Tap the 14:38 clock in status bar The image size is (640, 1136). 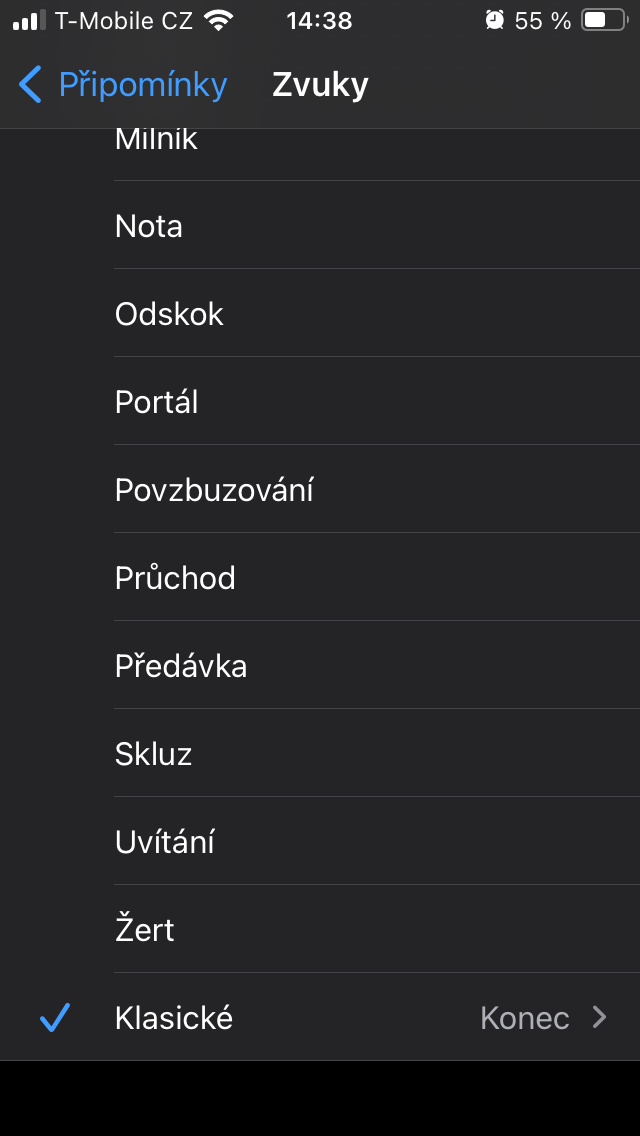tap(319, 20)
